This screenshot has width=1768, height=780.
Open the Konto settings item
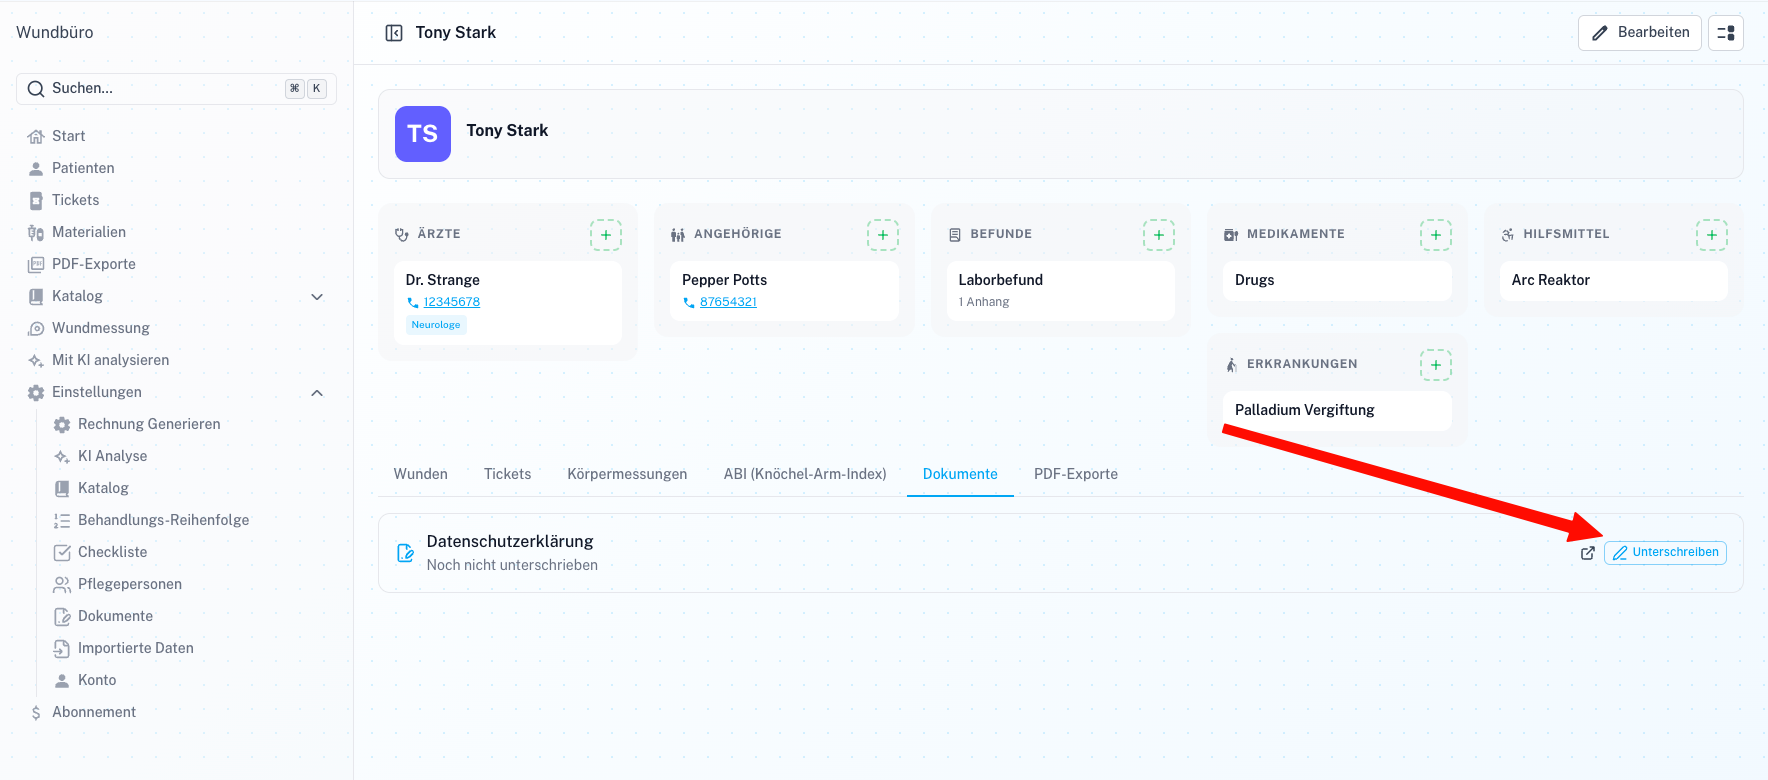pos(97,680)
